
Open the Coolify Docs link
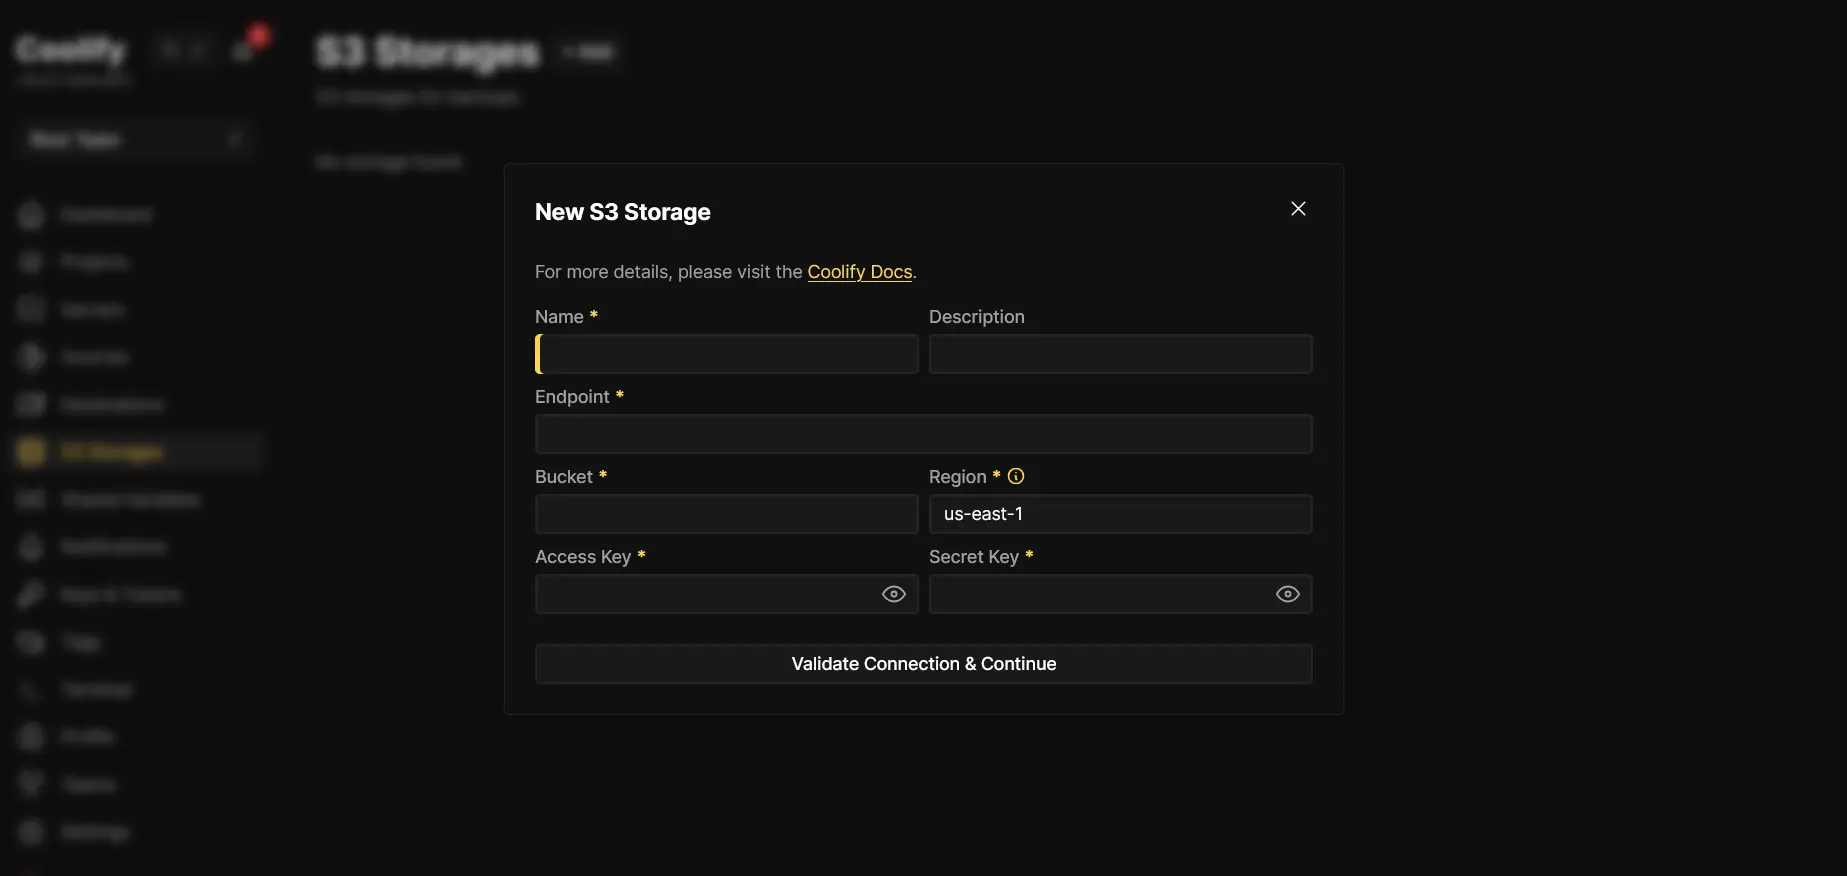coord(859,272)
